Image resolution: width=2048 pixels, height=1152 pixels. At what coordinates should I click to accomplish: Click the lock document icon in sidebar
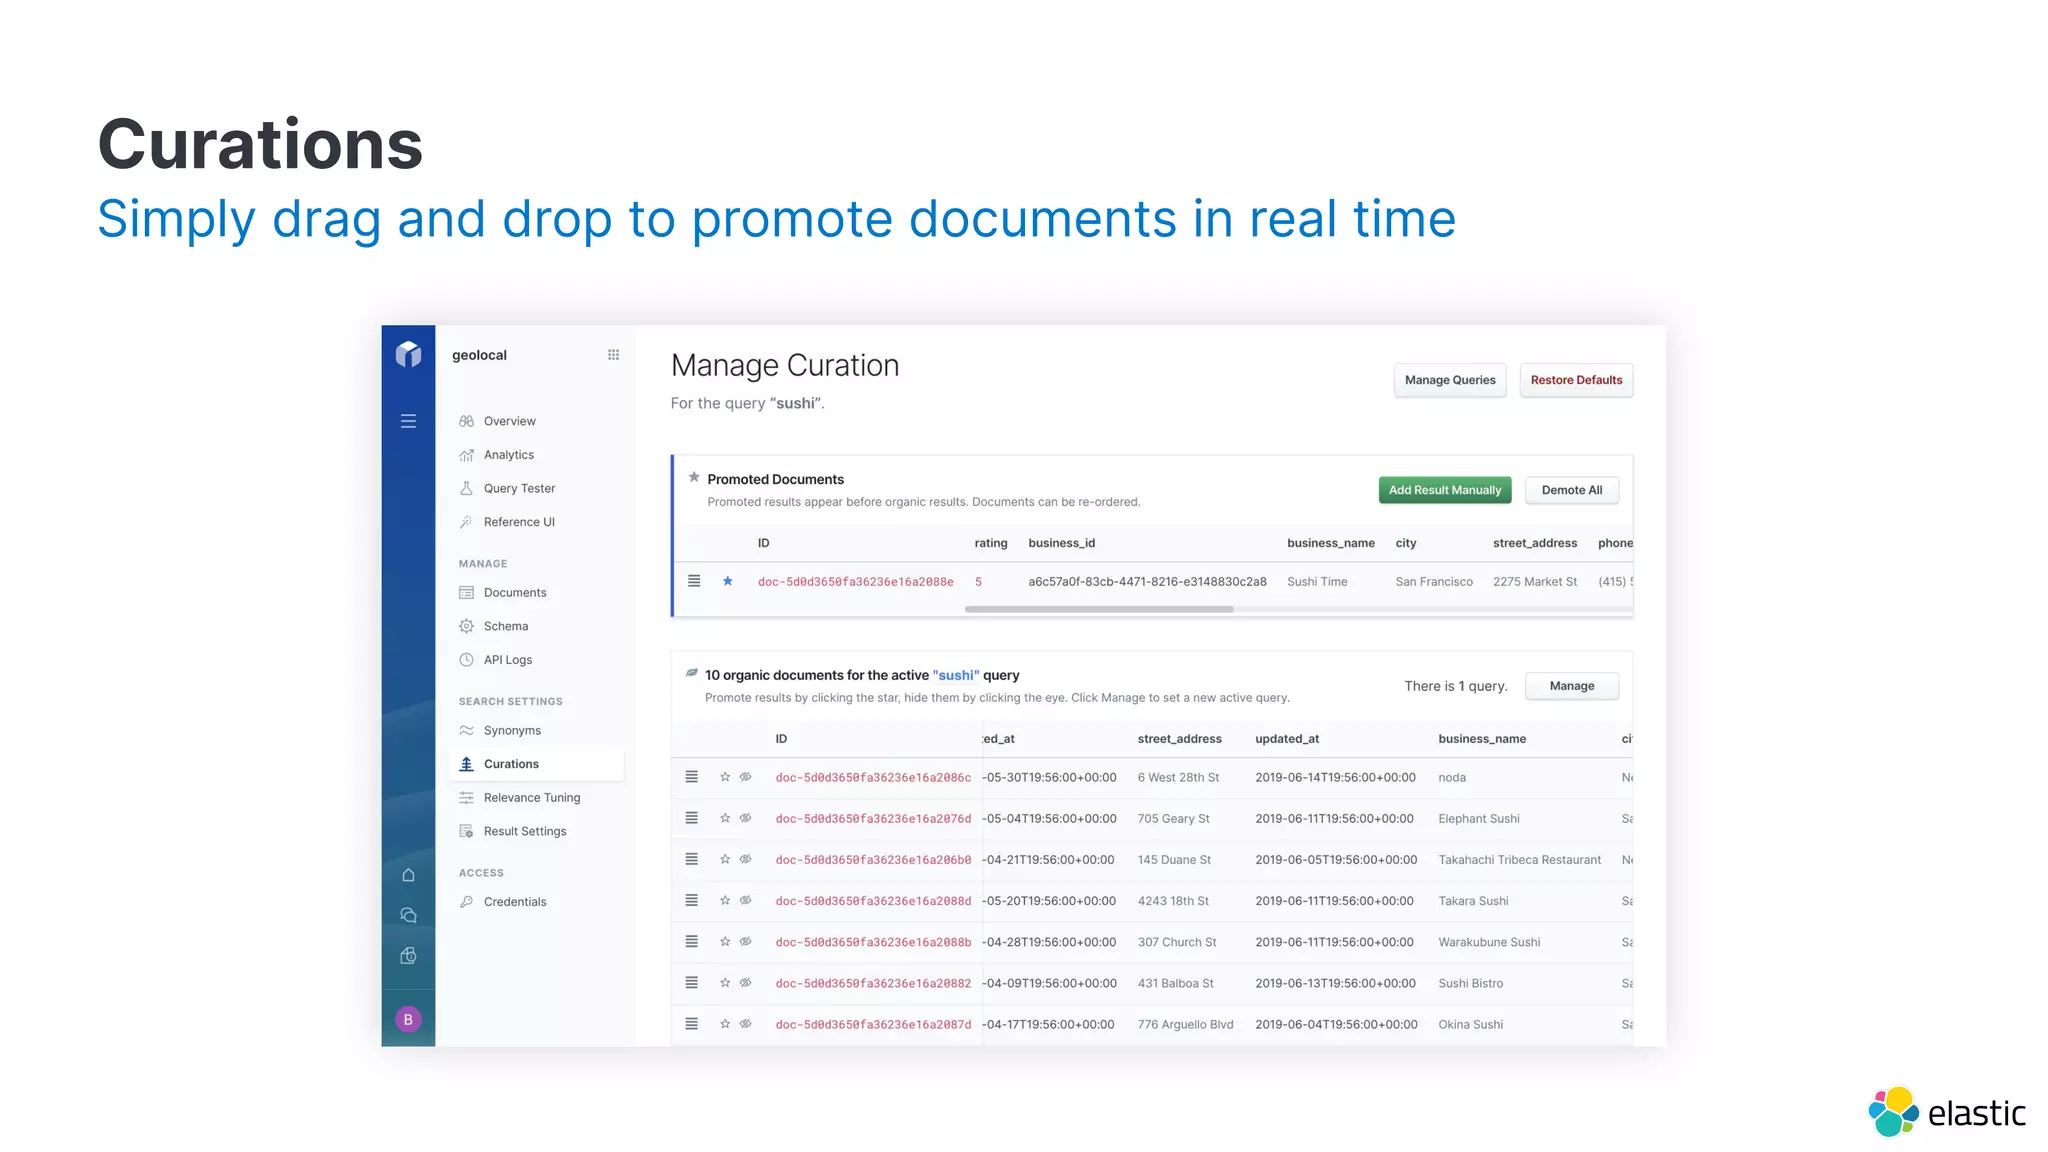[x=408, y=956]
